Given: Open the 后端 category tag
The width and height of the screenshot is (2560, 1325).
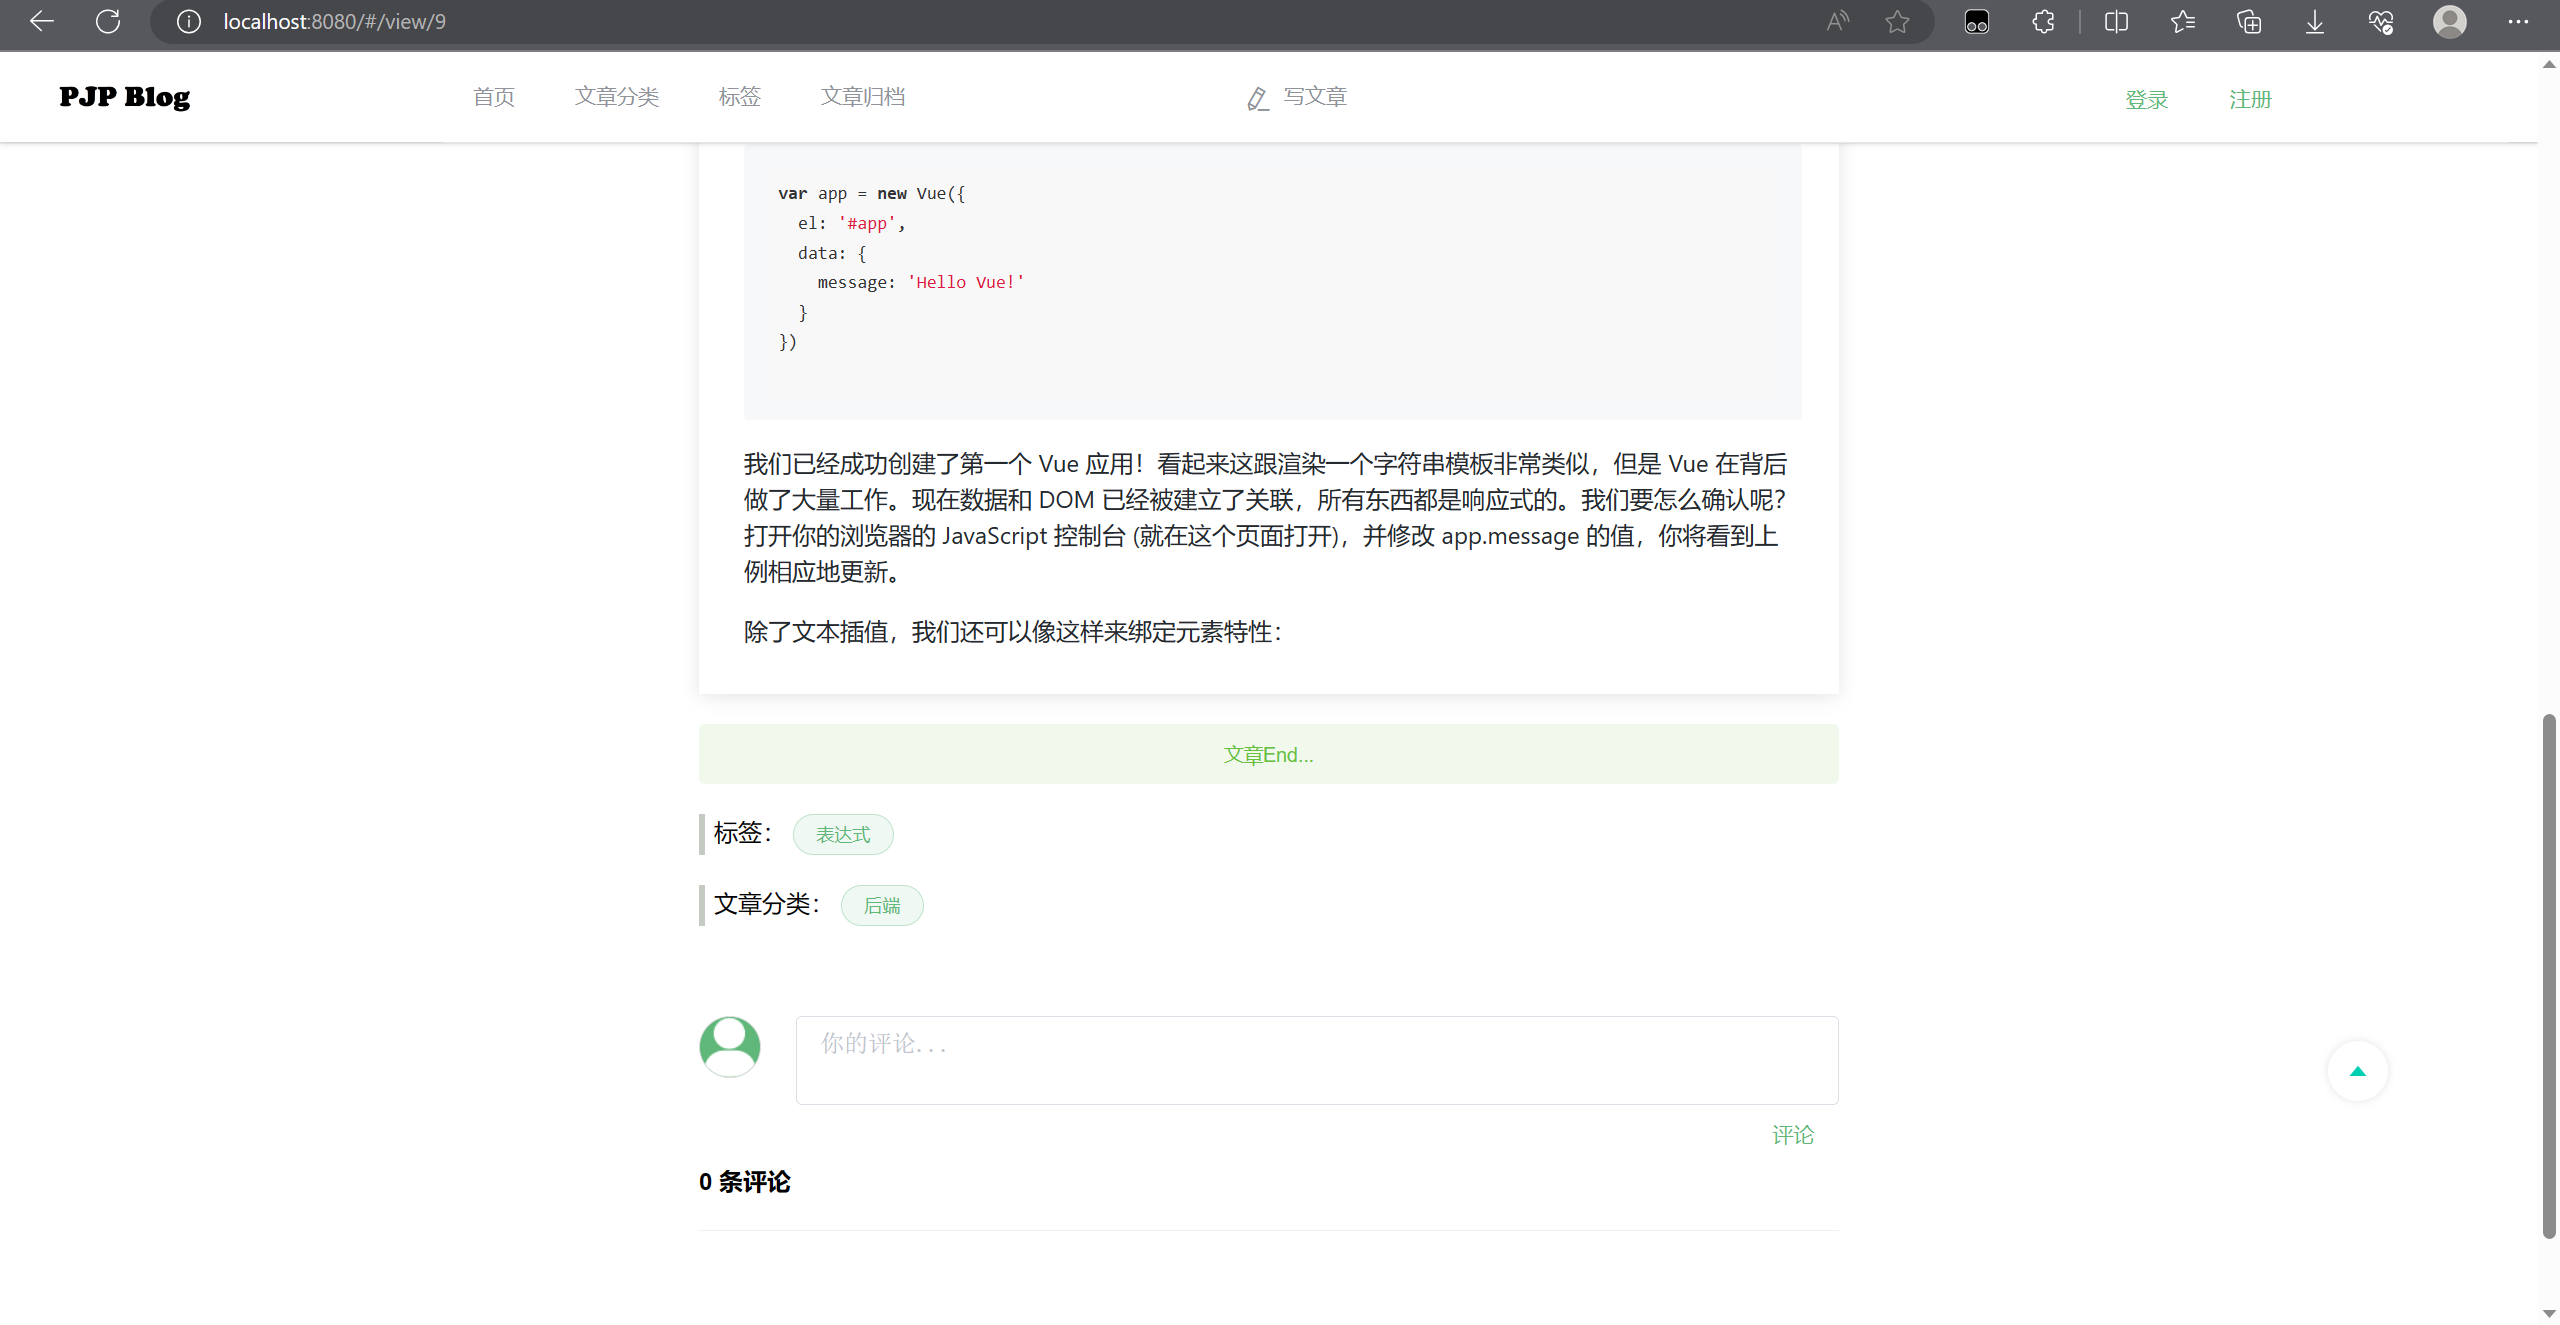Looking at the screenshot, I should [x=881, y=904].
